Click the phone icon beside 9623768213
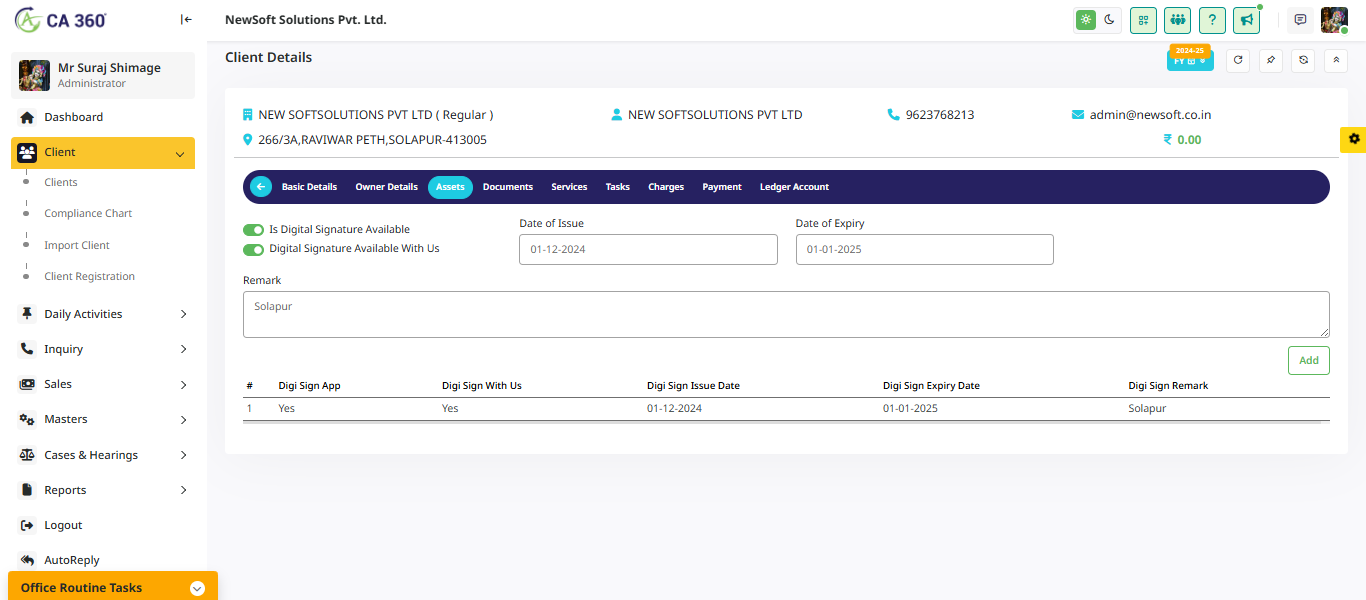 (894, 115)
